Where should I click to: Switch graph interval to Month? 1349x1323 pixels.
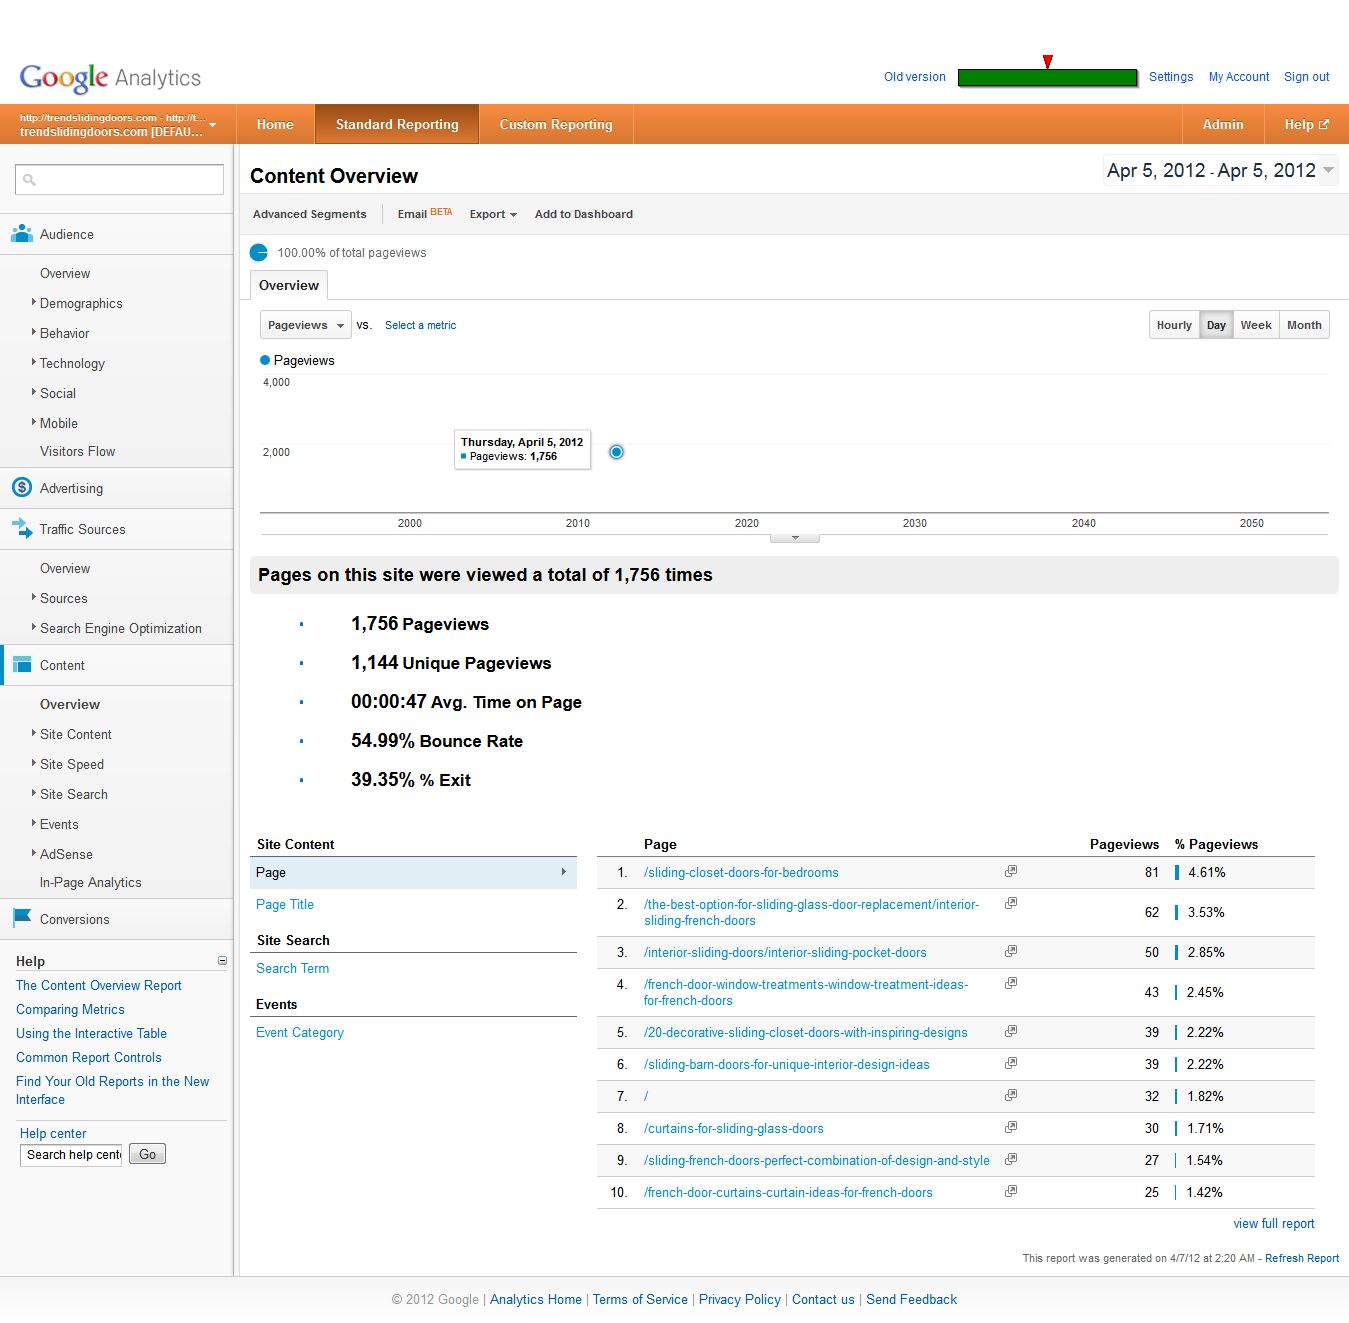pos(1304,325)
